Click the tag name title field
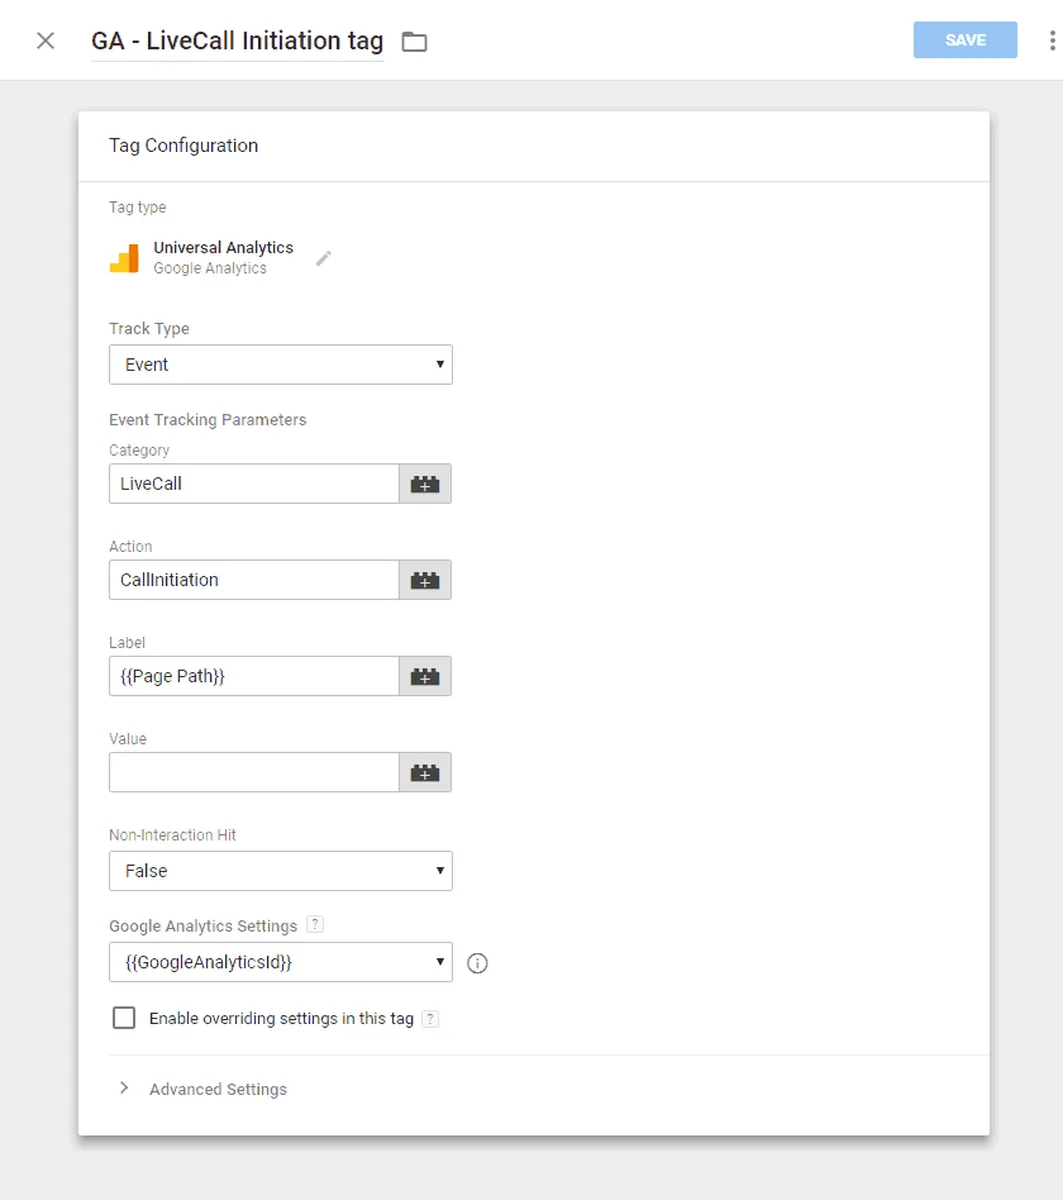This screenshot has height=1200, width=1063. (237, 41)
